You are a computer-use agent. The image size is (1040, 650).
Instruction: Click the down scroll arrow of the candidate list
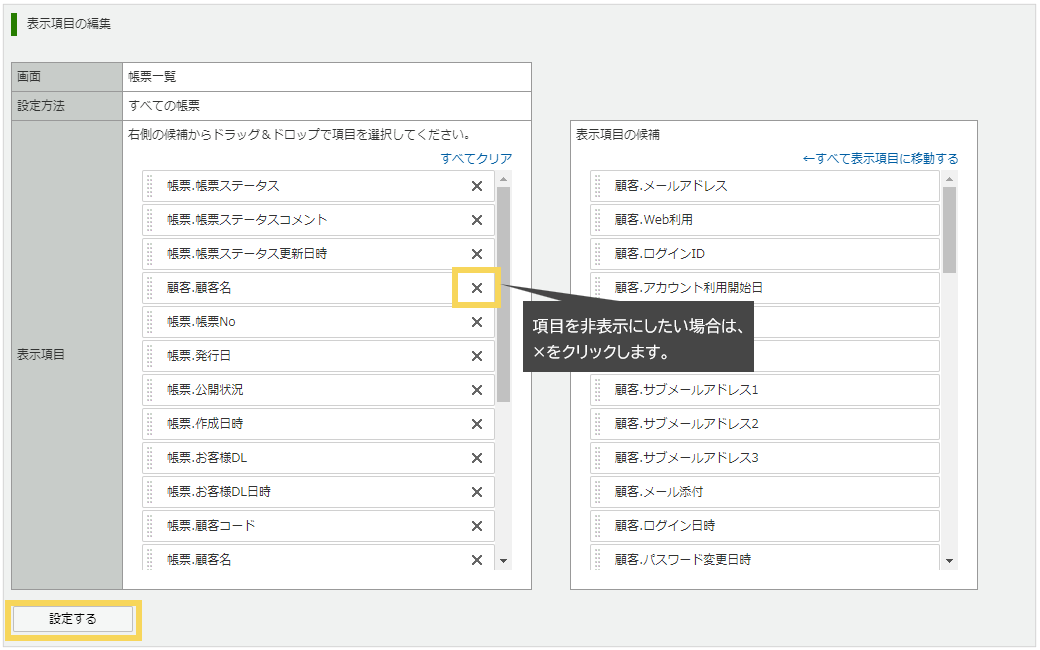coord(949,562)
